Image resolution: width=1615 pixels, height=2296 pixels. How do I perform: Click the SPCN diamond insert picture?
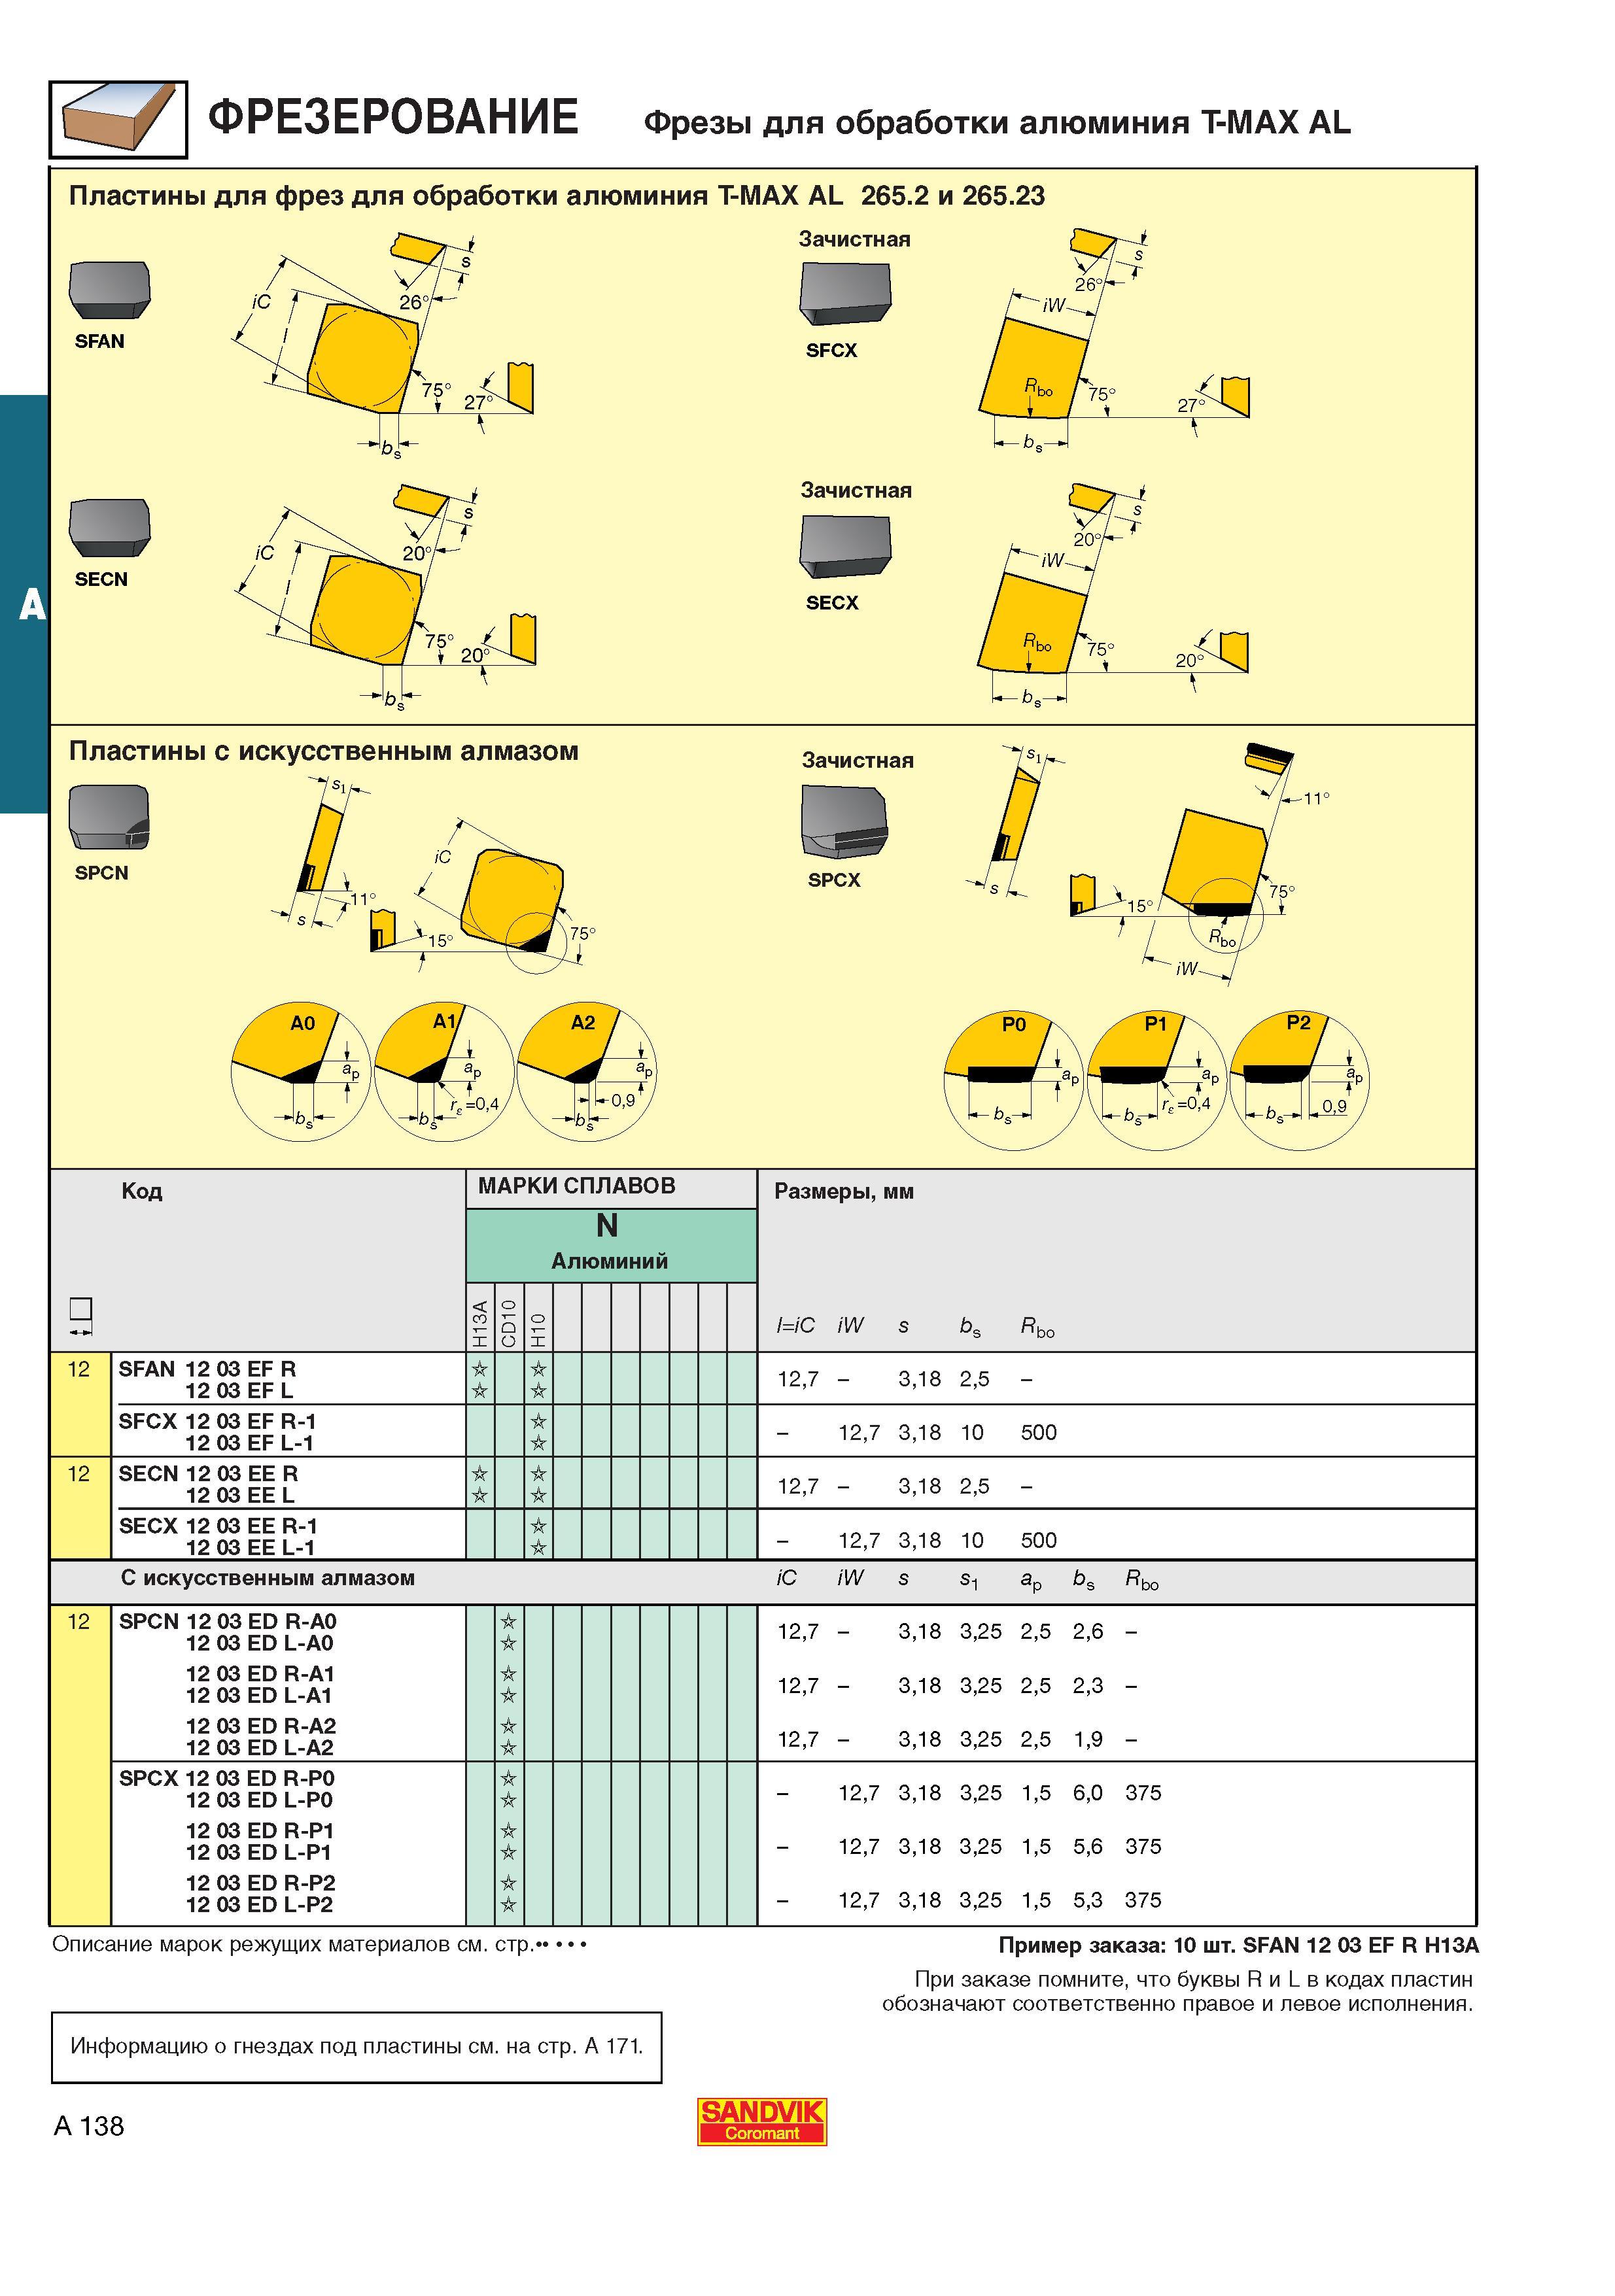pyautogui.click(x=109, y=818)
